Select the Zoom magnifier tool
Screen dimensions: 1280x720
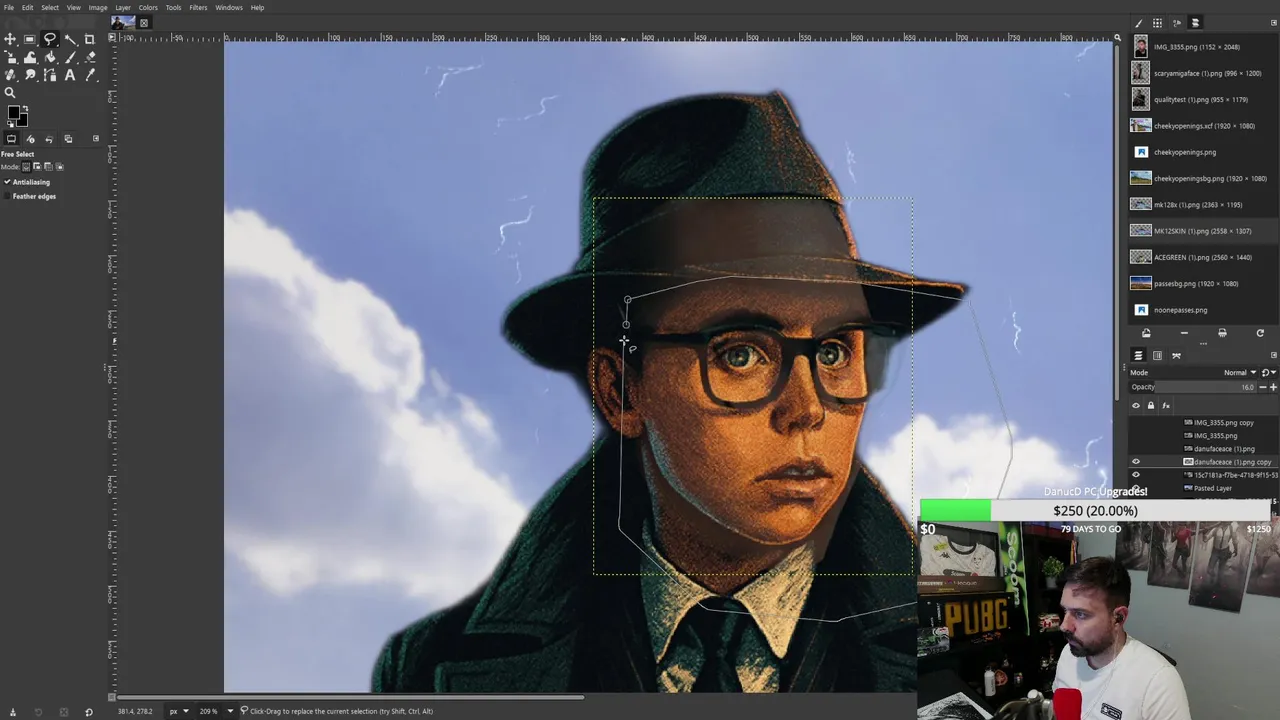click(10, 93)
